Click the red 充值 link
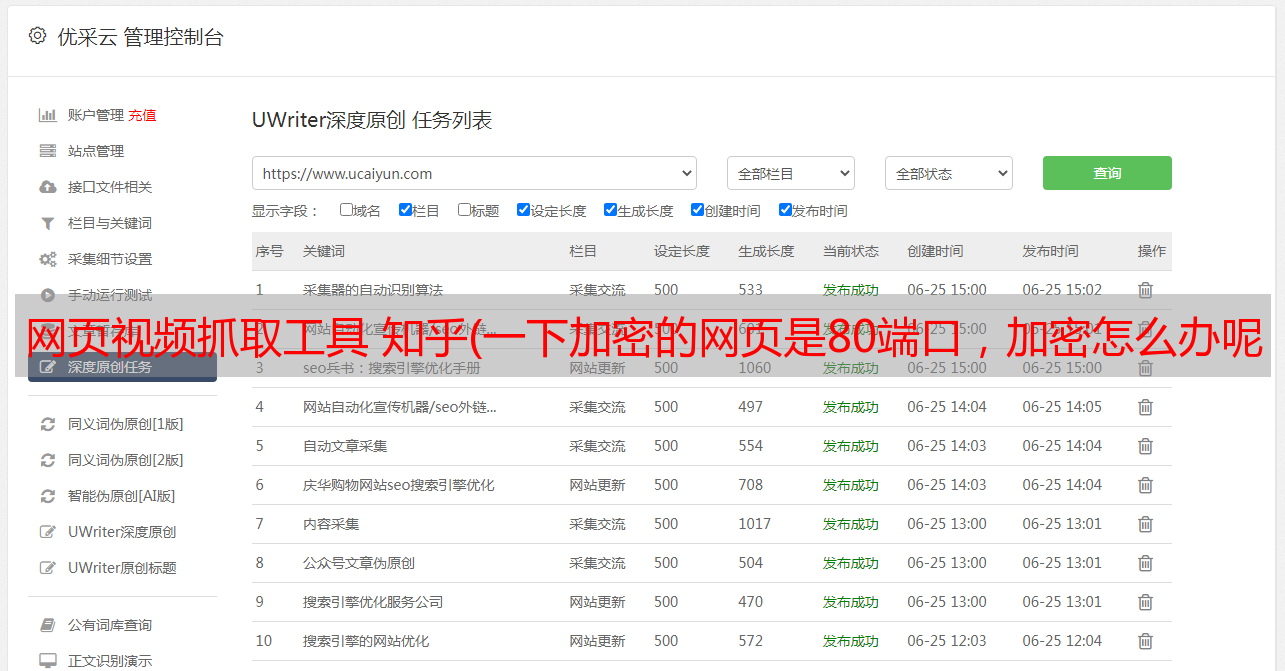The width and height of the screenshot is (1285, 671). tap(142, 115)
